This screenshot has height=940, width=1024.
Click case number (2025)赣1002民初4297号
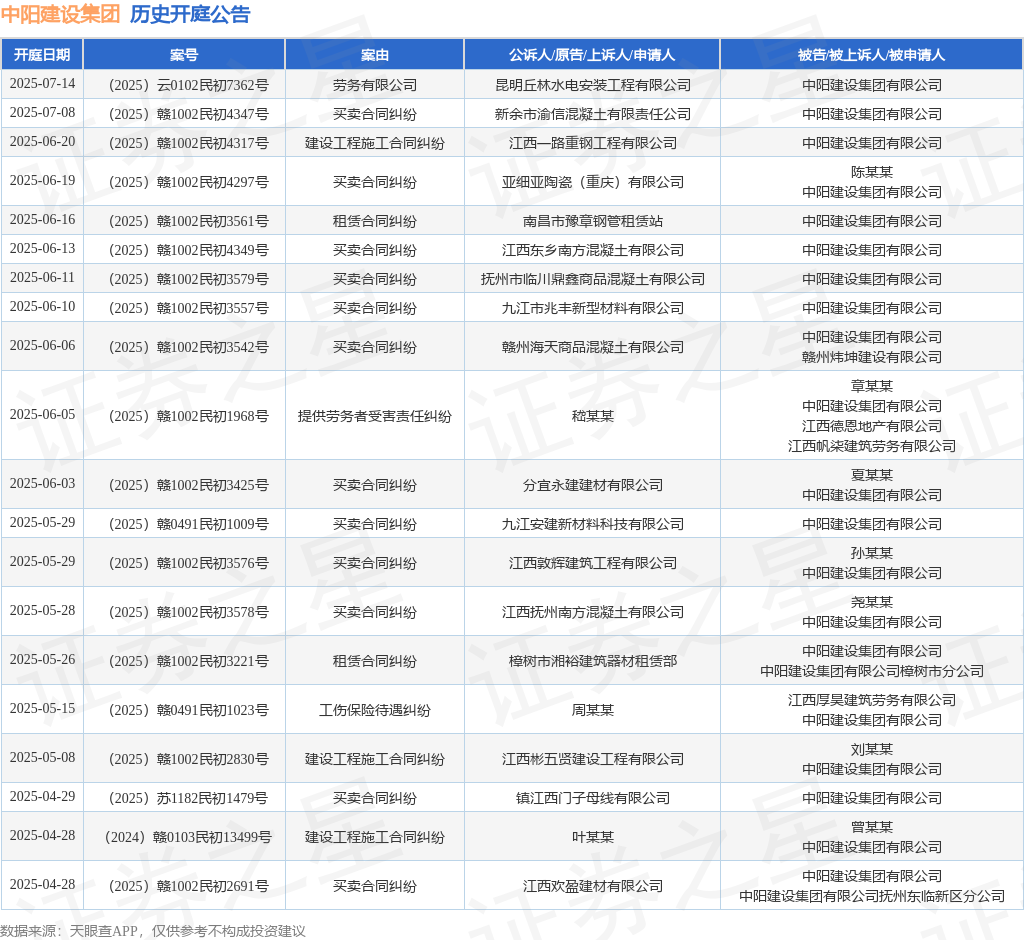click(x=187, y=182)
